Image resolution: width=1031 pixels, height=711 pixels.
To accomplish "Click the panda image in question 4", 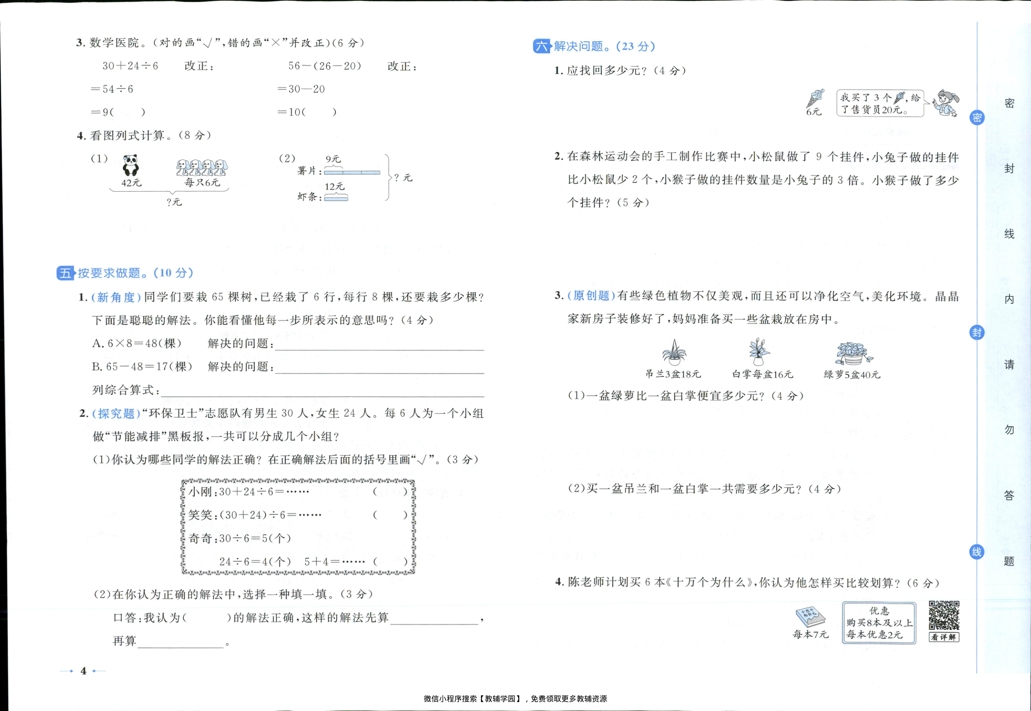I will pos(130,163).
